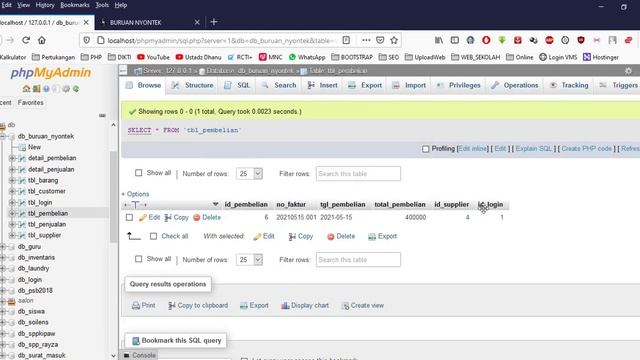Open the Favorites tab in navigation panel

point(31,102)
